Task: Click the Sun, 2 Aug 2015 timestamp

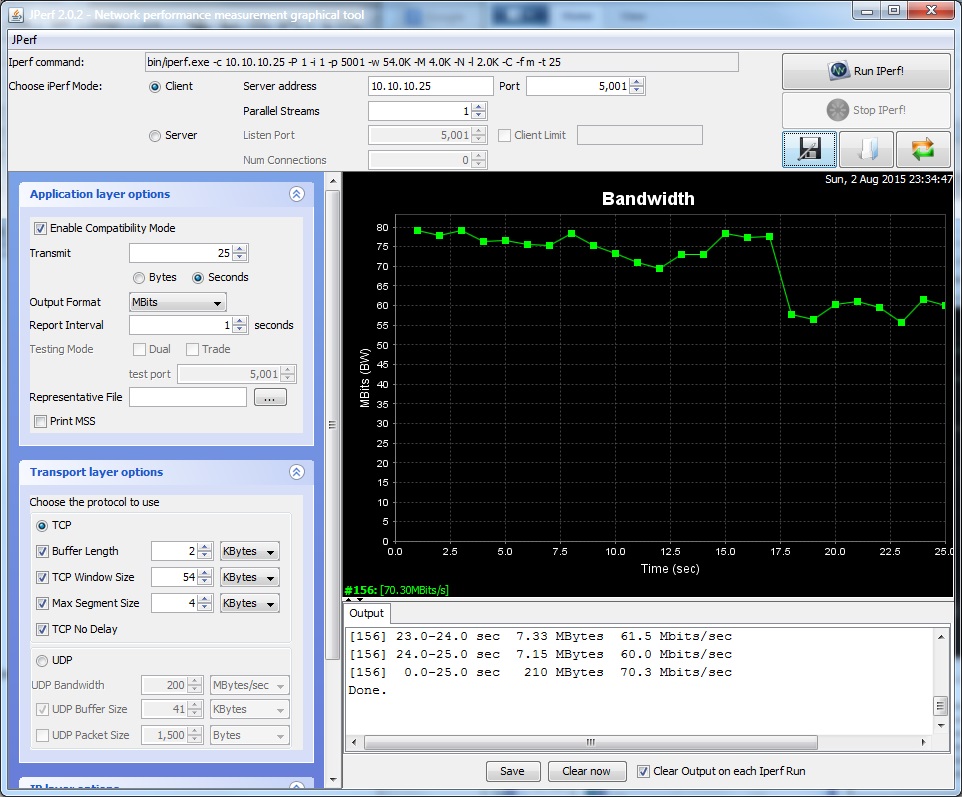Action: [888, 179]
